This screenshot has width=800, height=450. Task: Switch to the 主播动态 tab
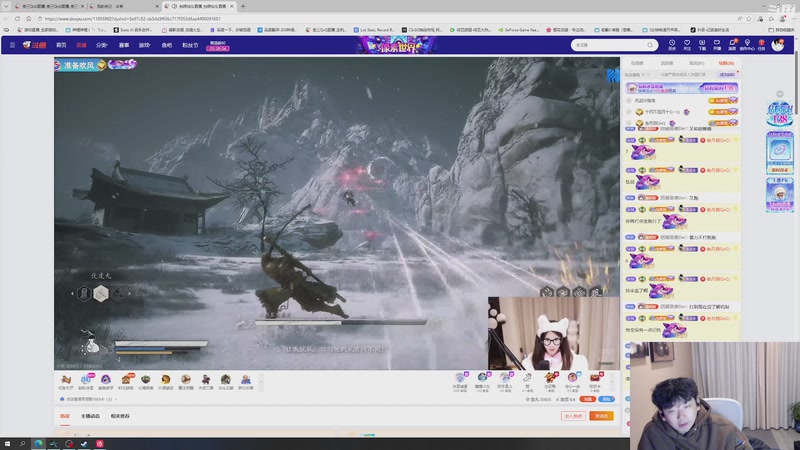click(x=90, y=416)
